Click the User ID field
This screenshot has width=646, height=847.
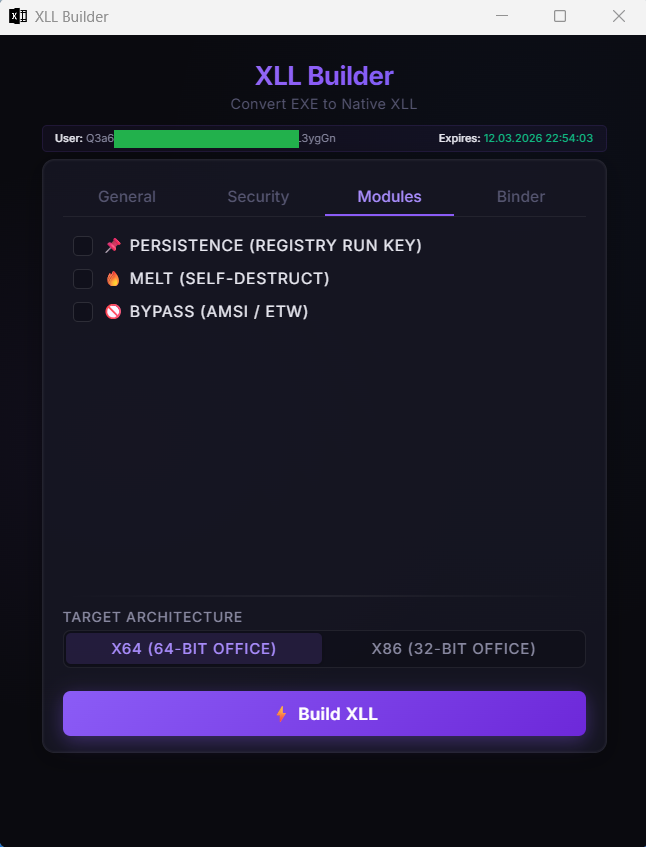(210, 139)
